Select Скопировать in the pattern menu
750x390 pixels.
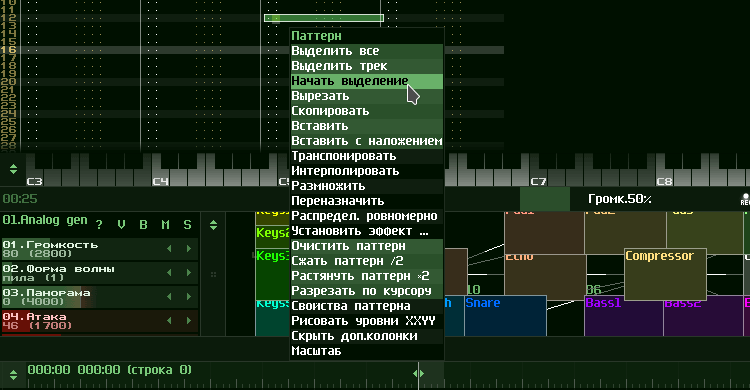367,111
